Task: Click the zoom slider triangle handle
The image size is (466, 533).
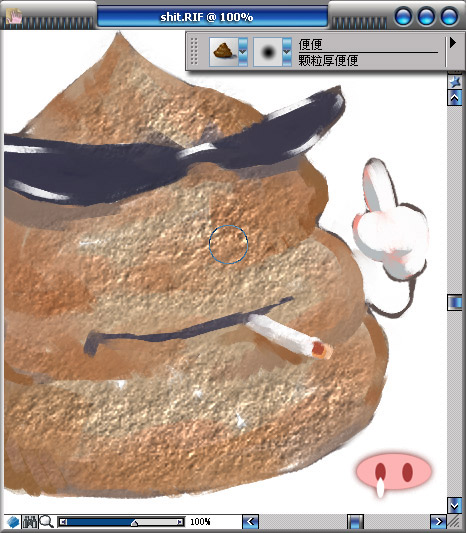Action: click(135, 523)
